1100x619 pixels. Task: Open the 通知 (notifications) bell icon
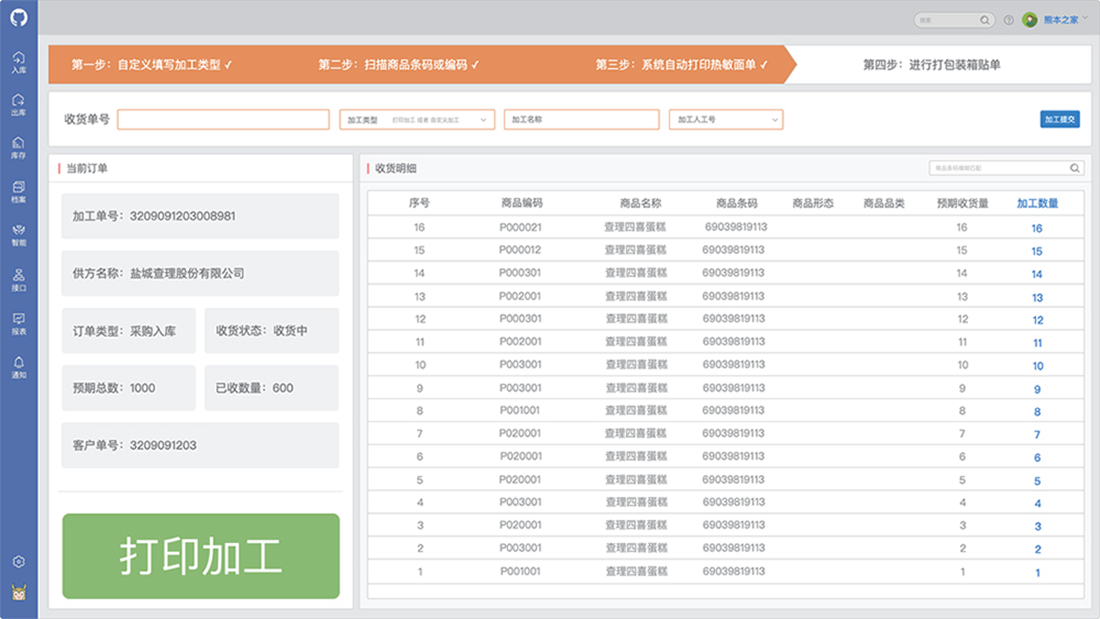click(19, 367)
